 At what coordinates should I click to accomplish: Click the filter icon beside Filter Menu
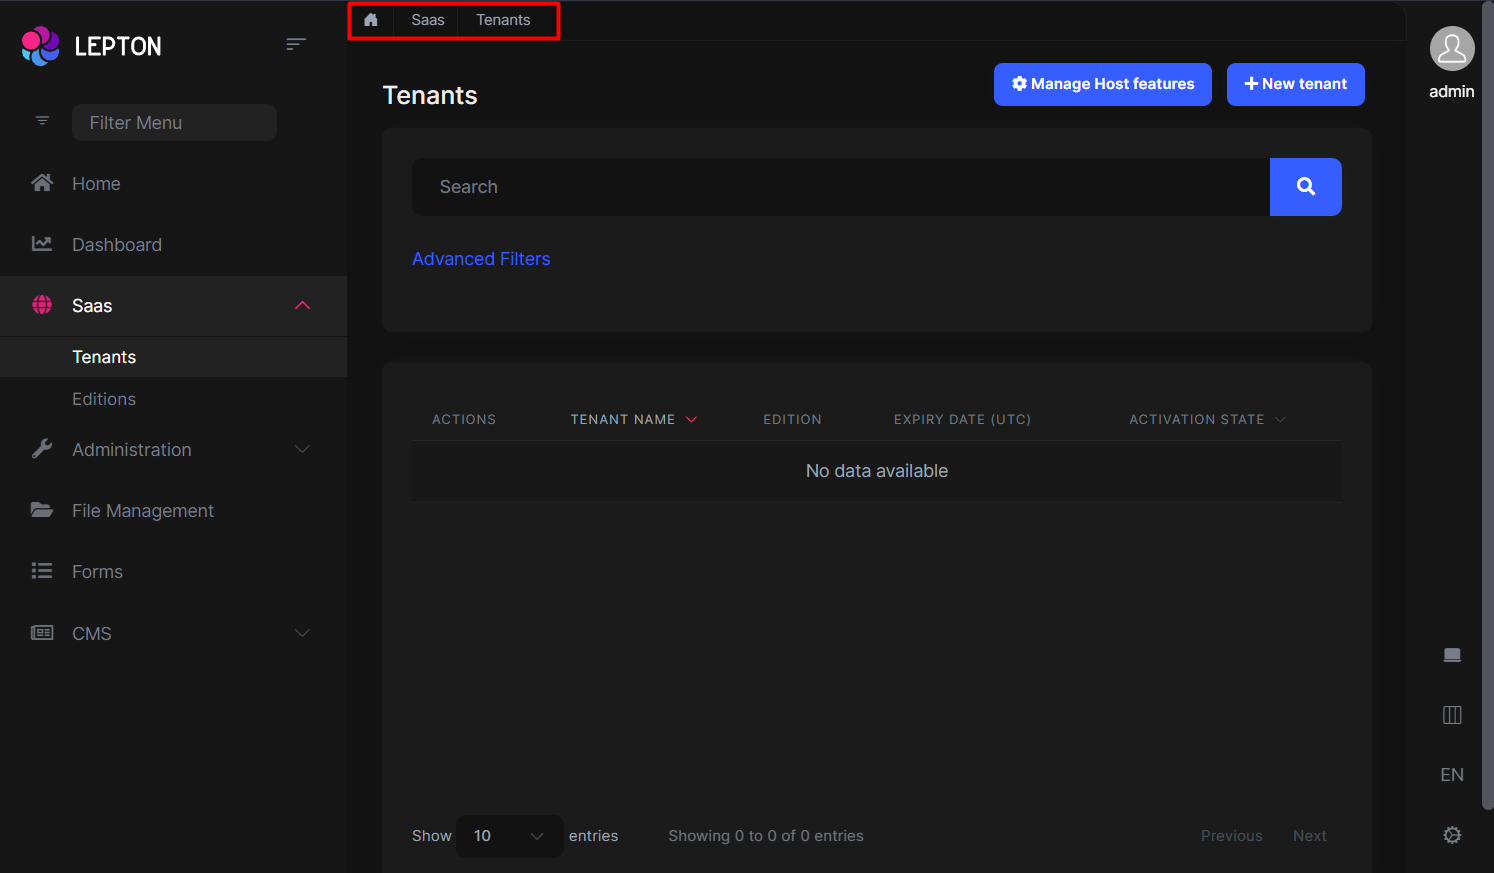point(42,121)
